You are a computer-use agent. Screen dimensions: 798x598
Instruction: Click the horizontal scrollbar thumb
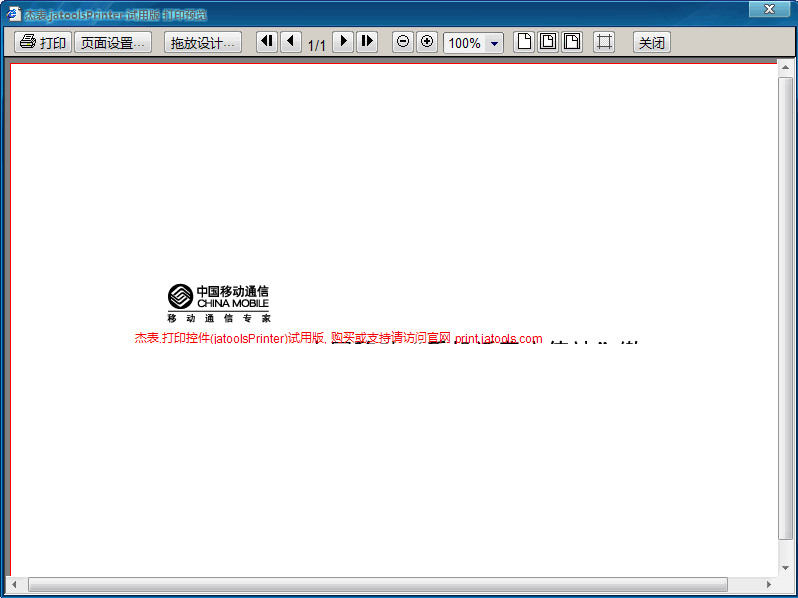click(378, 584)
